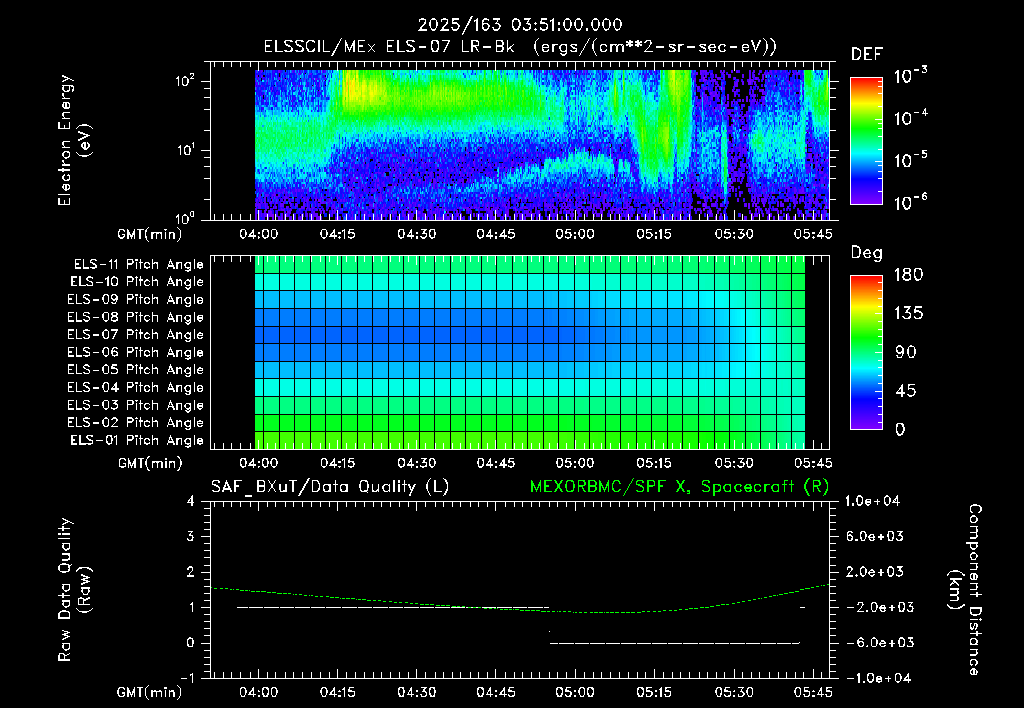Click the 180 value on Deg scale
The width and height of the screenshot is (1024, 708).
(908, 275)
